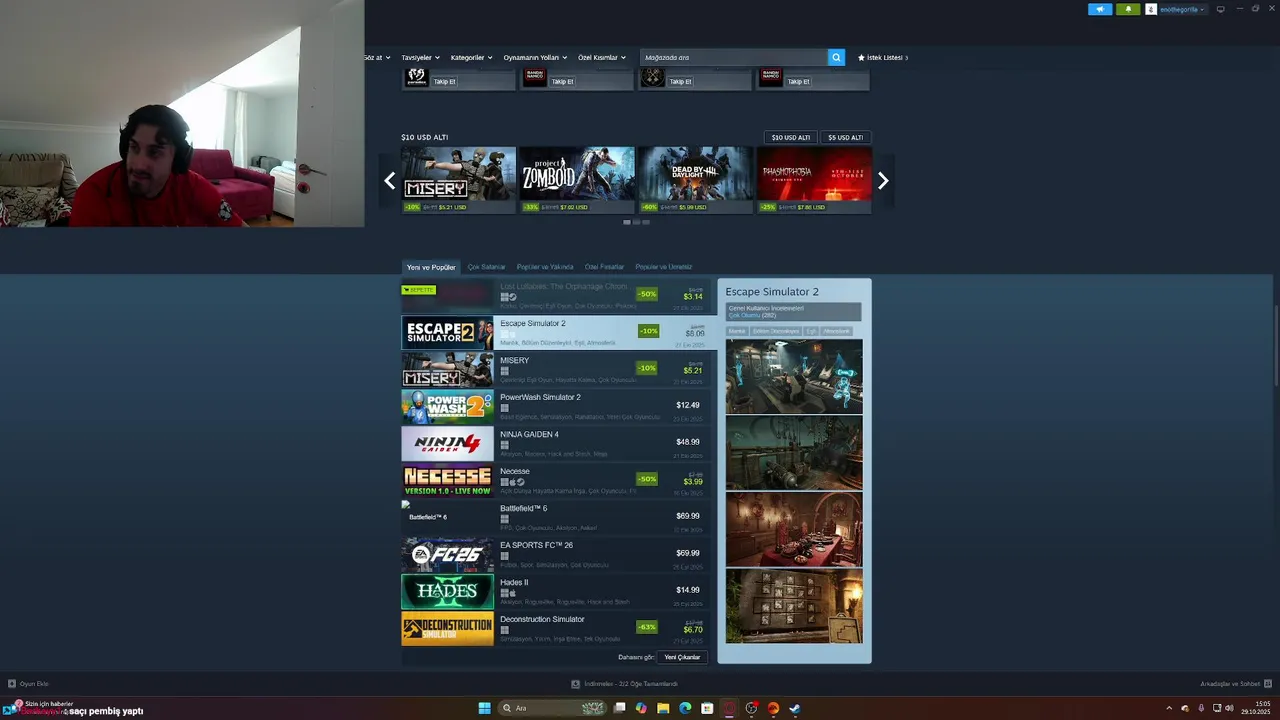Select the Escape Simulator 2 list row
The height and width of the screenshot is (720, 1280).
point(558,333)
